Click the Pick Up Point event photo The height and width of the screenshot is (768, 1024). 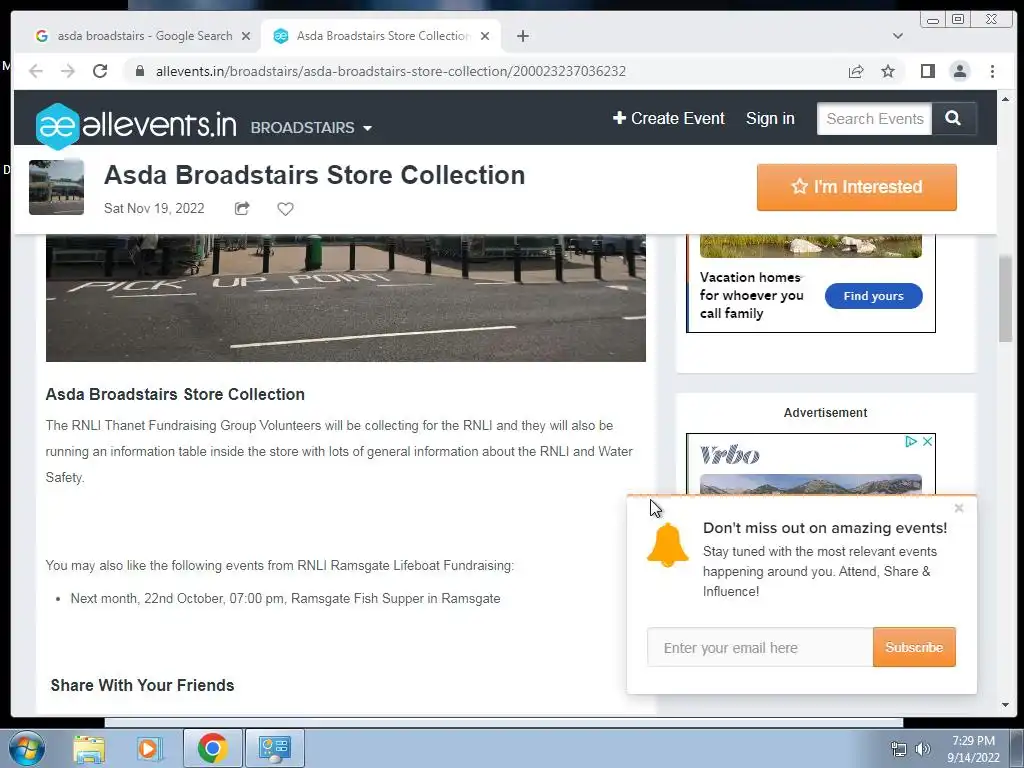(345, 298)
